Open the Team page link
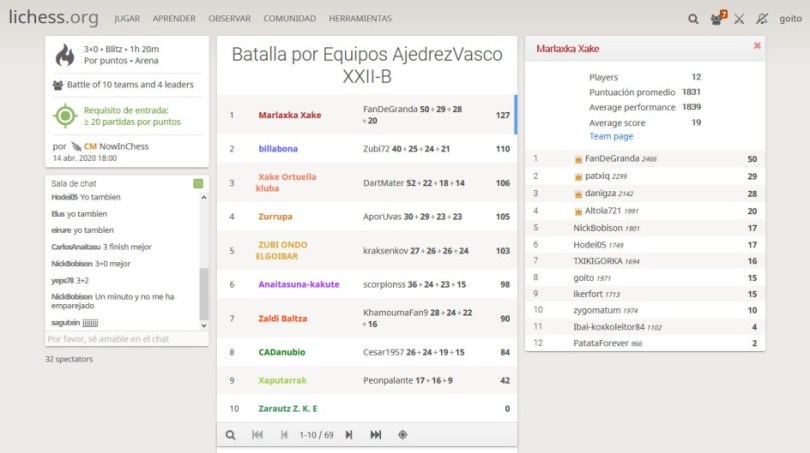The height and width of the screenshot is (453, 810). tap(611, 136)
